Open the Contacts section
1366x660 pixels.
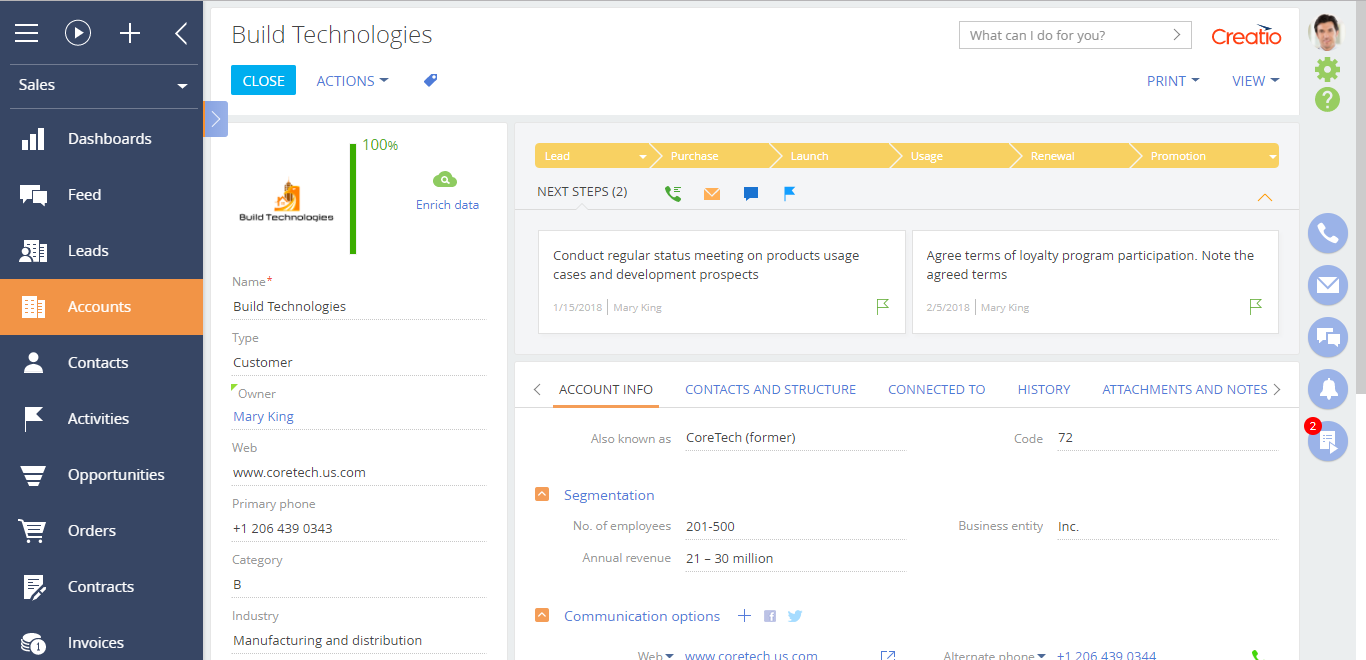coord(102,363)
